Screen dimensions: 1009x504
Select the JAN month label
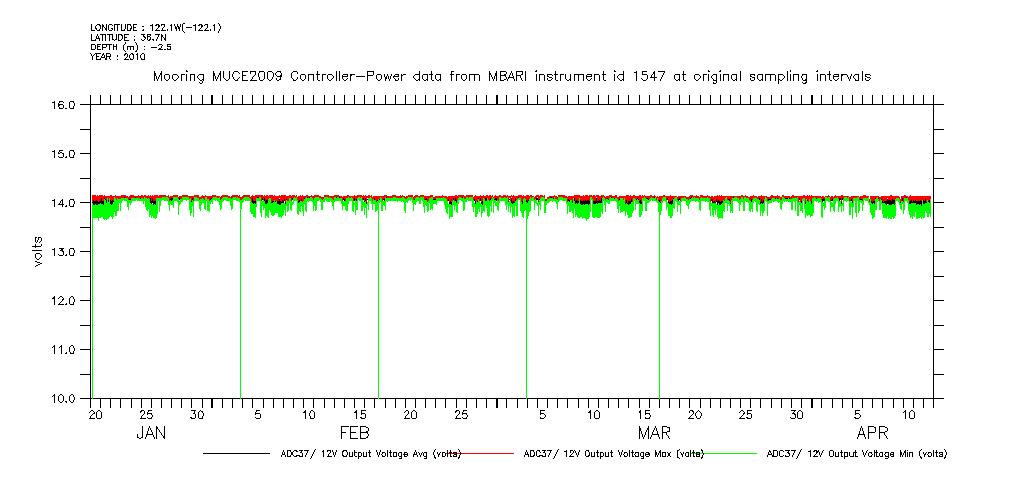(151, 434)
